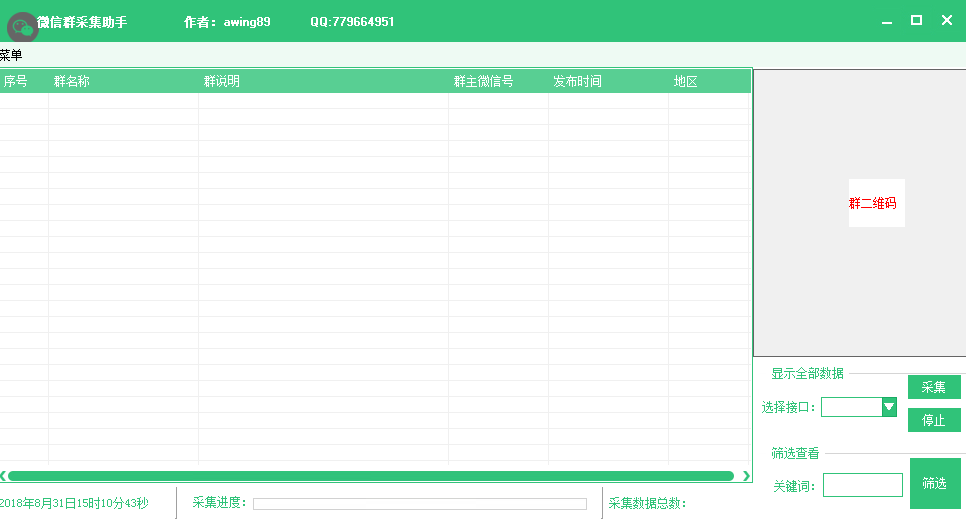Click the 群二维码 preview image
966x526 pixels.
(876, 203)
